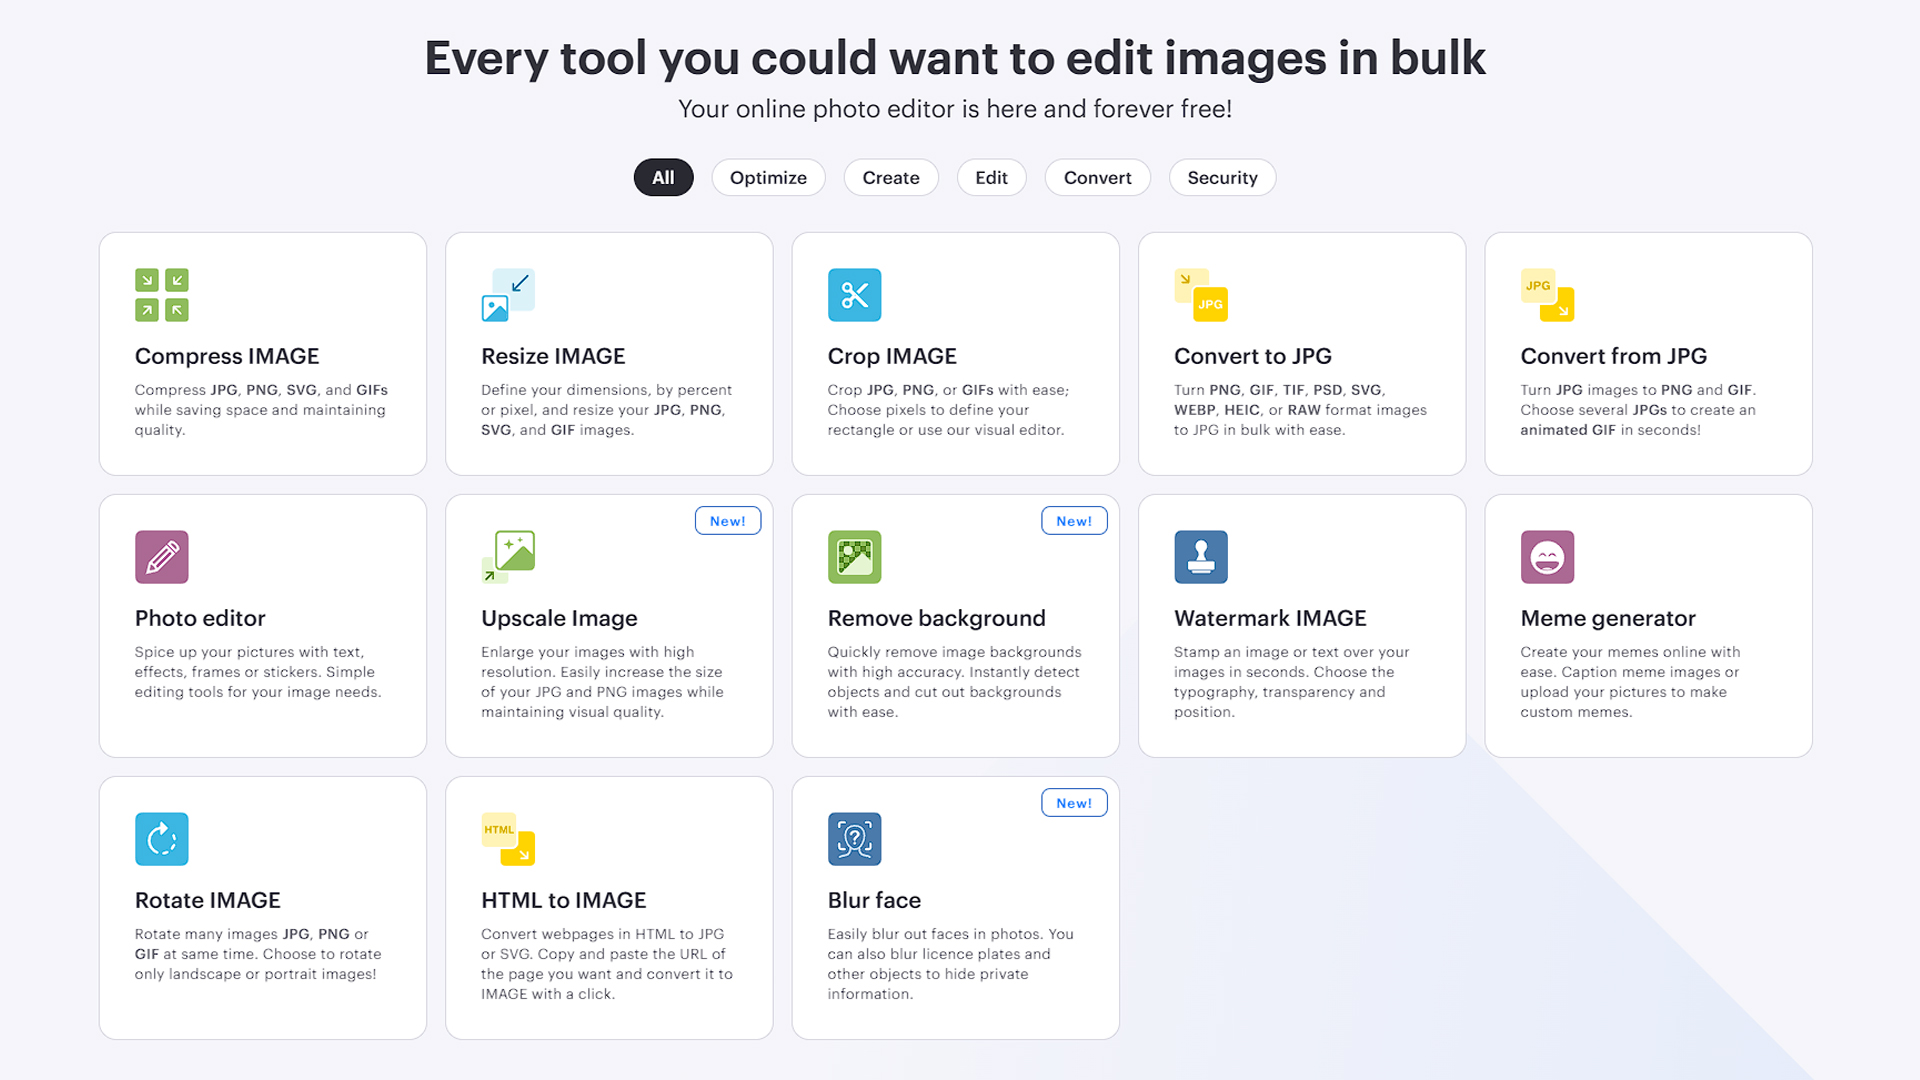The image size is (1920, 1080).
Task: Click the Compress IMAGE green arrows icon
Action: (x=162, y=295)
